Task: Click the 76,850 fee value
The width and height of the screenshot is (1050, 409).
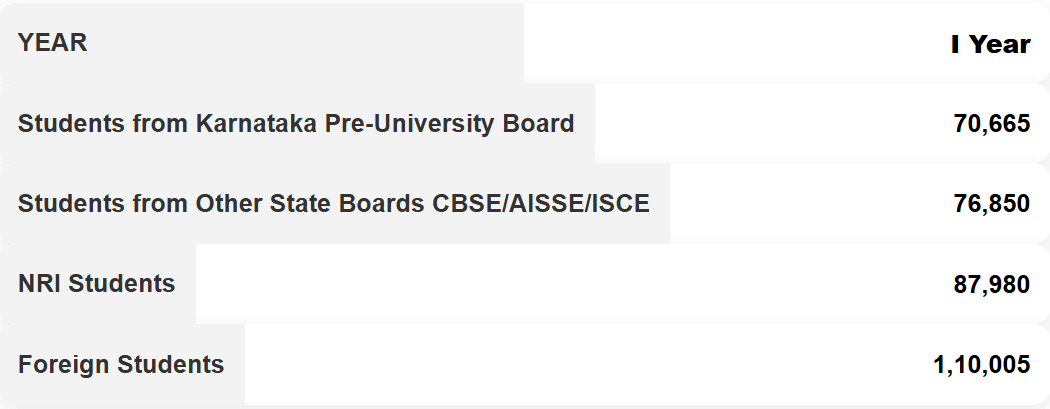Action: click(x=991, y=204)
